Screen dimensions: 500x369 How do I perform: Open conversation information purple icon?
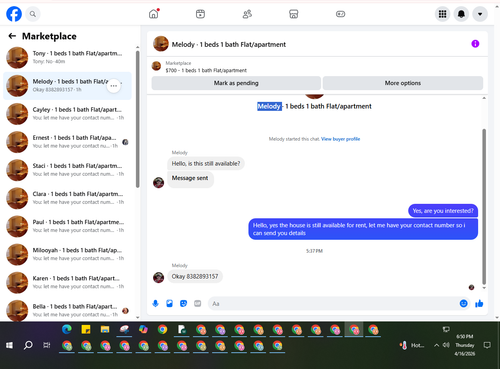[x=475, y=44]
